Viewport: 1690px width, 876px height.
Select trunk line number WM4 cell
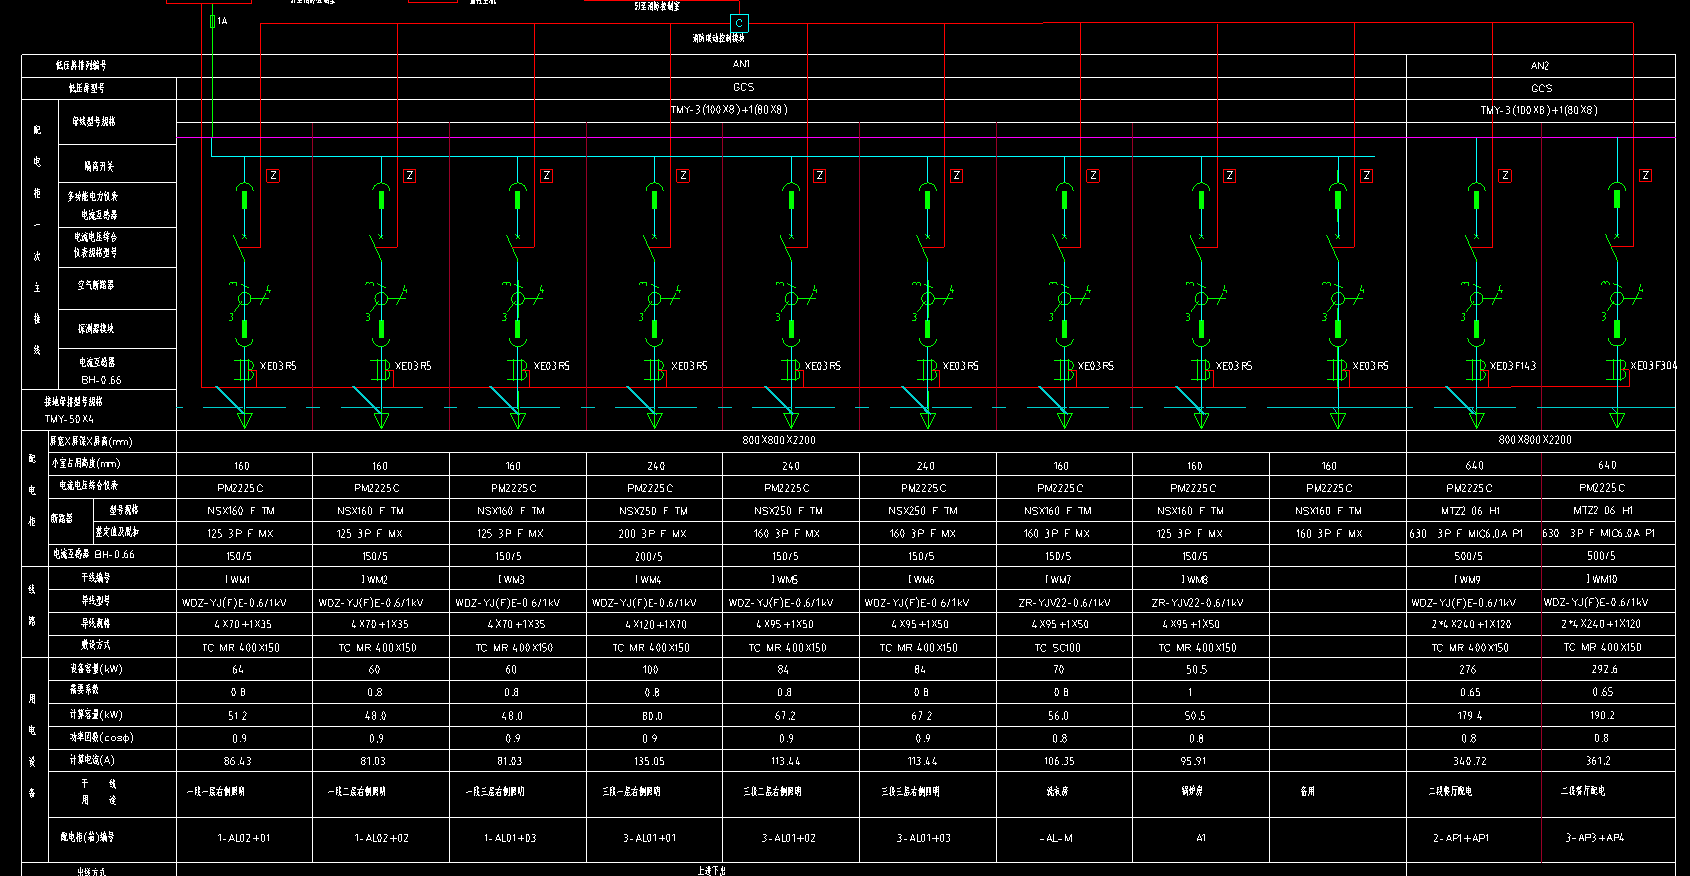[x=648, y=580]
